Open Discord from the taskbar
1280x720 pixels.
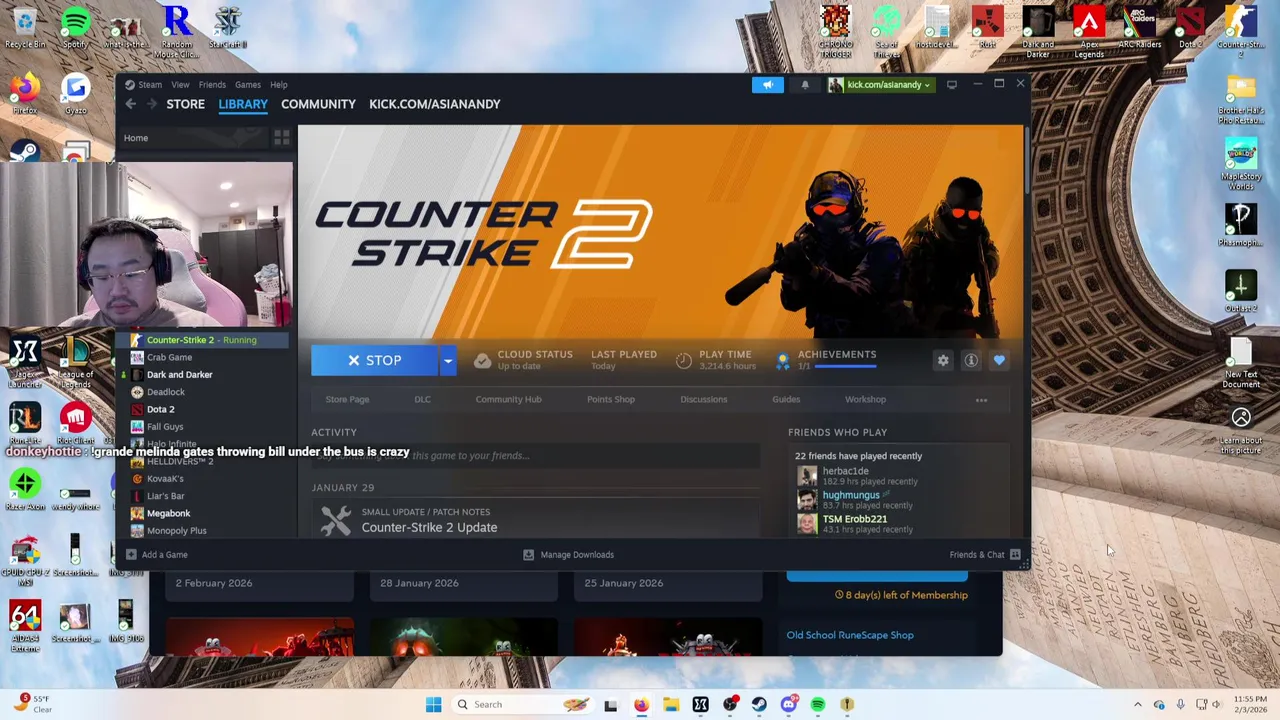click(x=788, y=704)
